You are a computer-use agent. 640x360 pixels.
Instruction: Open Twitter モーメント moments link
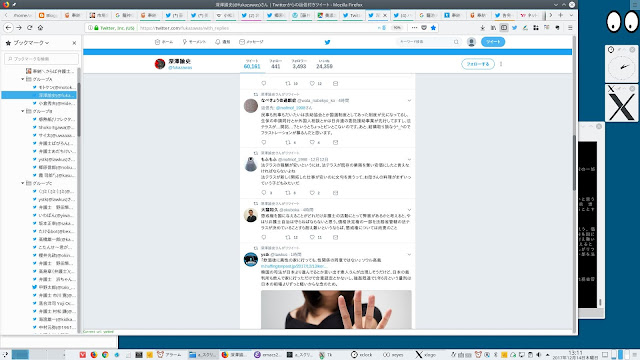(194, 42)
